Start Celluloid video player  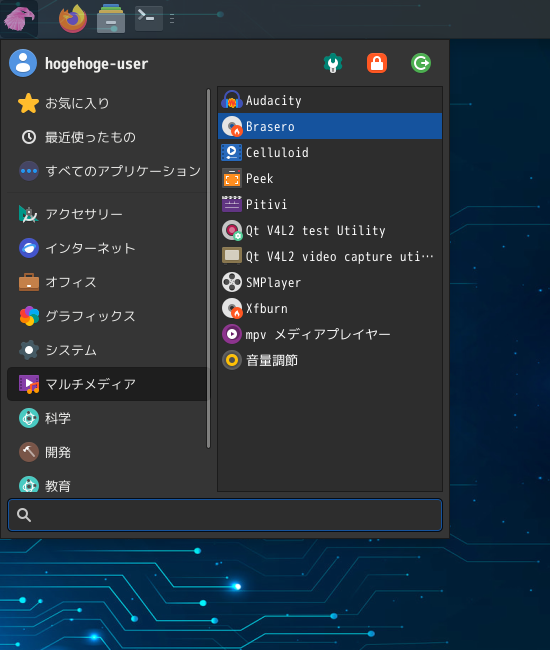pyautogui.click(x=330, y=152)
